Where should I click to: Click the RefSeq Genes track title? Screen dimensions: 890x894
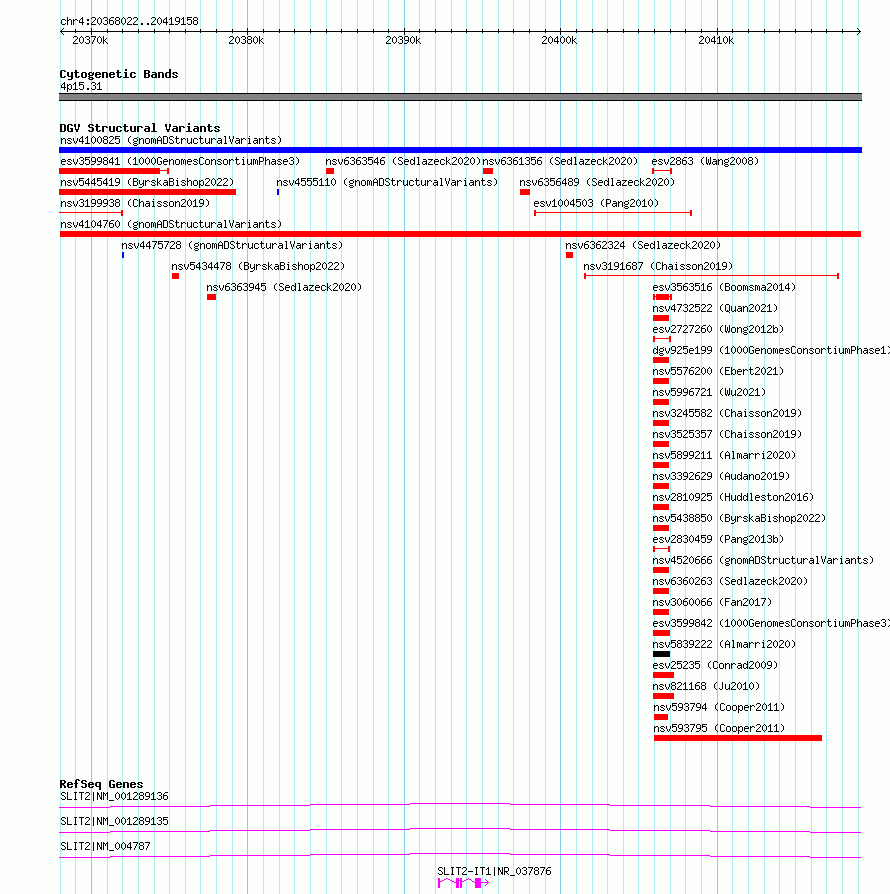click(x=101, y=784)
